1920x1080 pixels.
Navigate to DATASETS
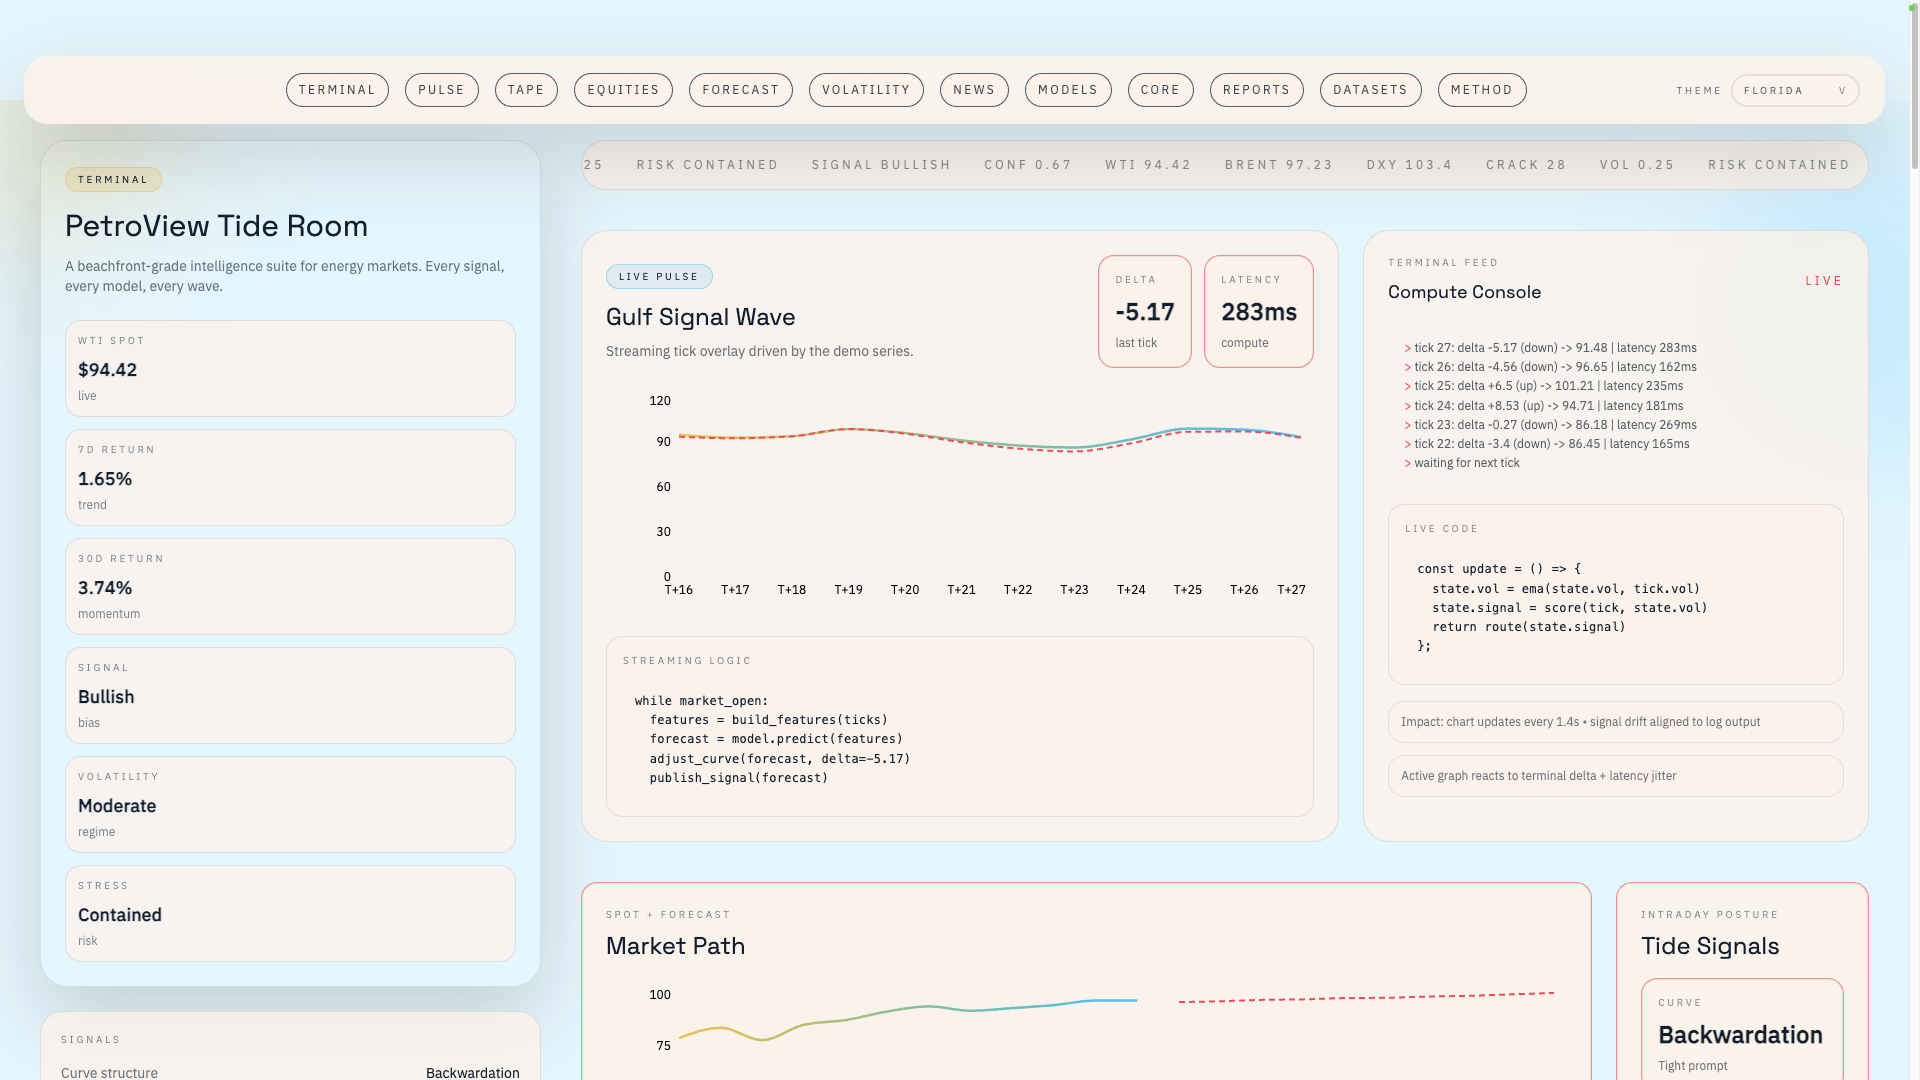coord(1370,90)
